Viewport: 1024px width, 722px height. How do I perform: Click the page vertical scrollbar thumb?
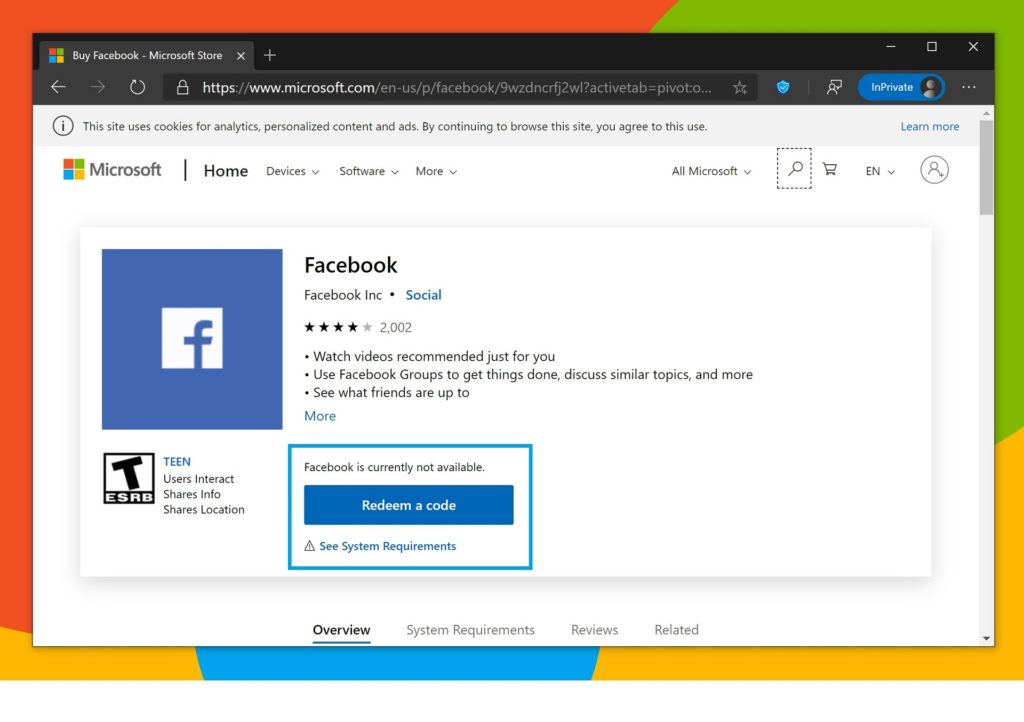985,167
